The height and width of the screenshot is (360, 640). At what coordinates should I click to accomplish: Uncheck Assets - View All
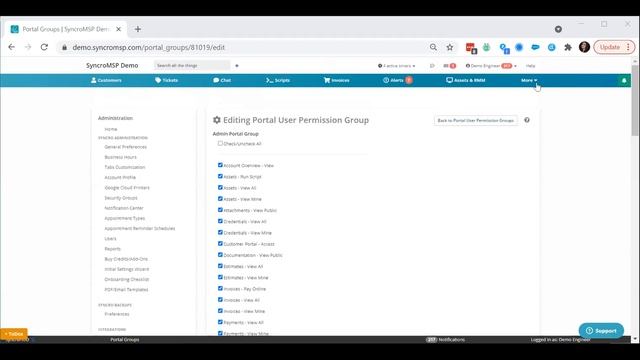click(220, 187)
